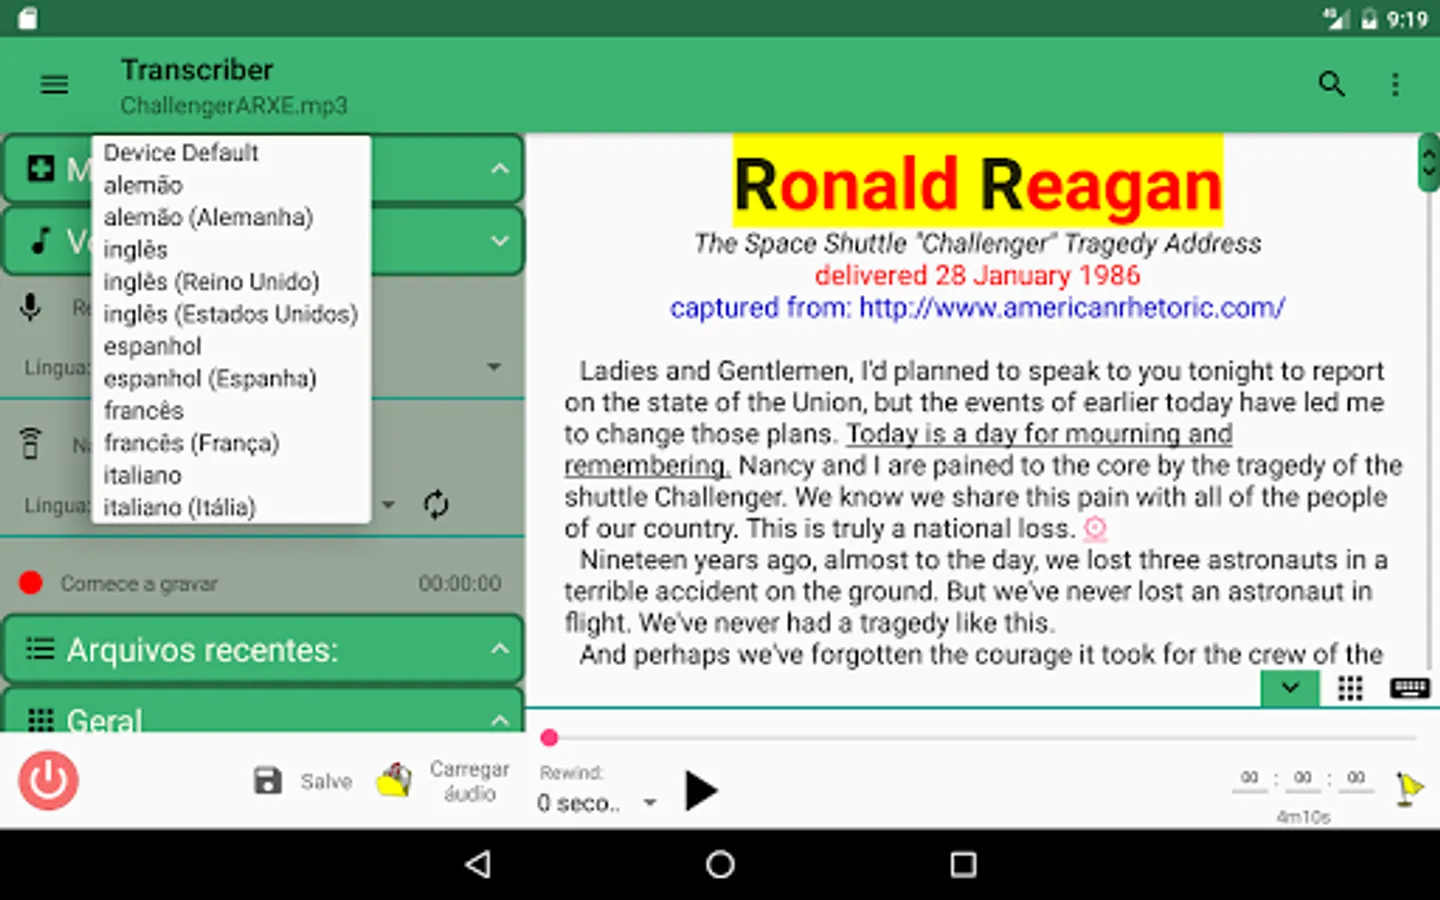Select plain espanhol option

pyautogui.click(x=231, y=346)
